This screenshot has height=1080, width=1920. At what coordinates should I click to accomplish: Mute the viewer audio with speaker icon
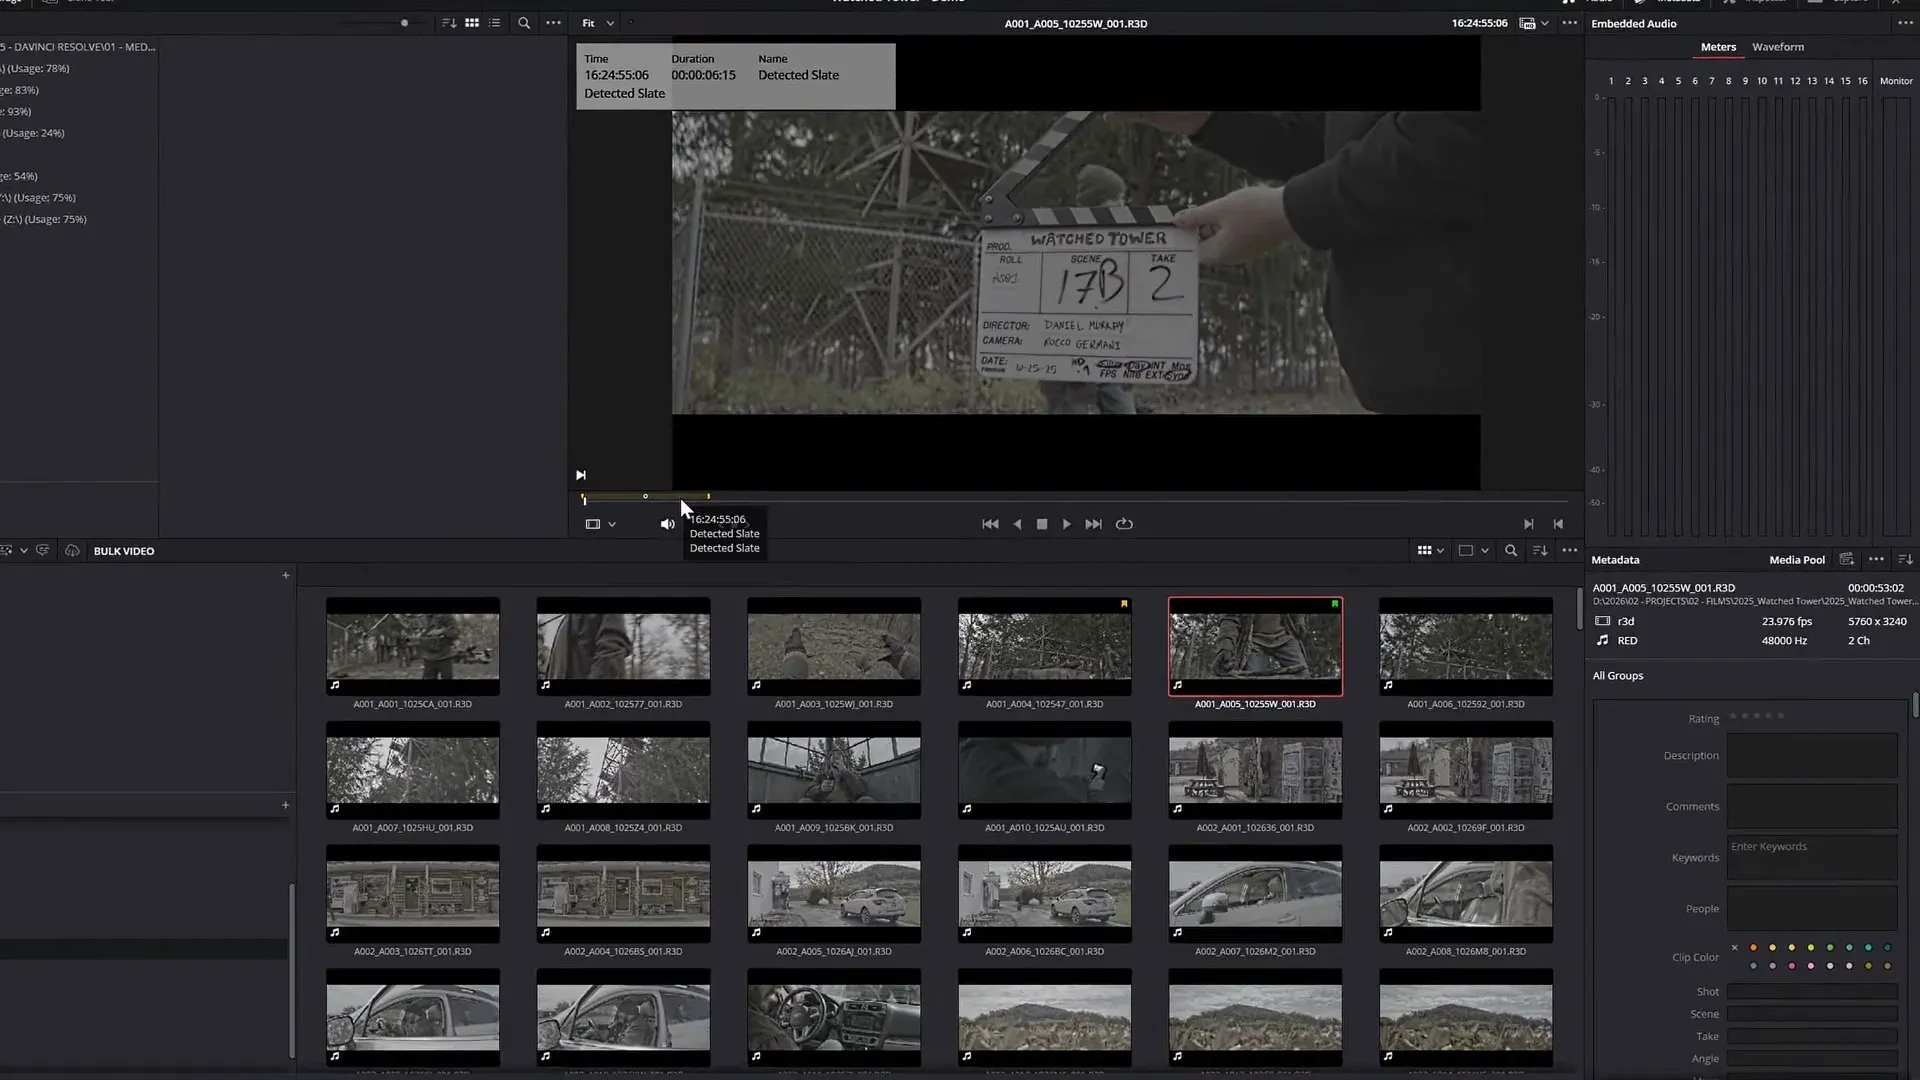pos(667,524)
